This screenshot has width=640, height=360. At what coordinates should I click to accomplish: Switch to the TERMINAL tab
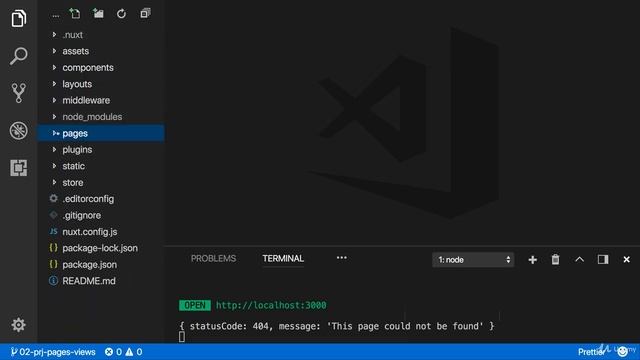coord(283,258)
